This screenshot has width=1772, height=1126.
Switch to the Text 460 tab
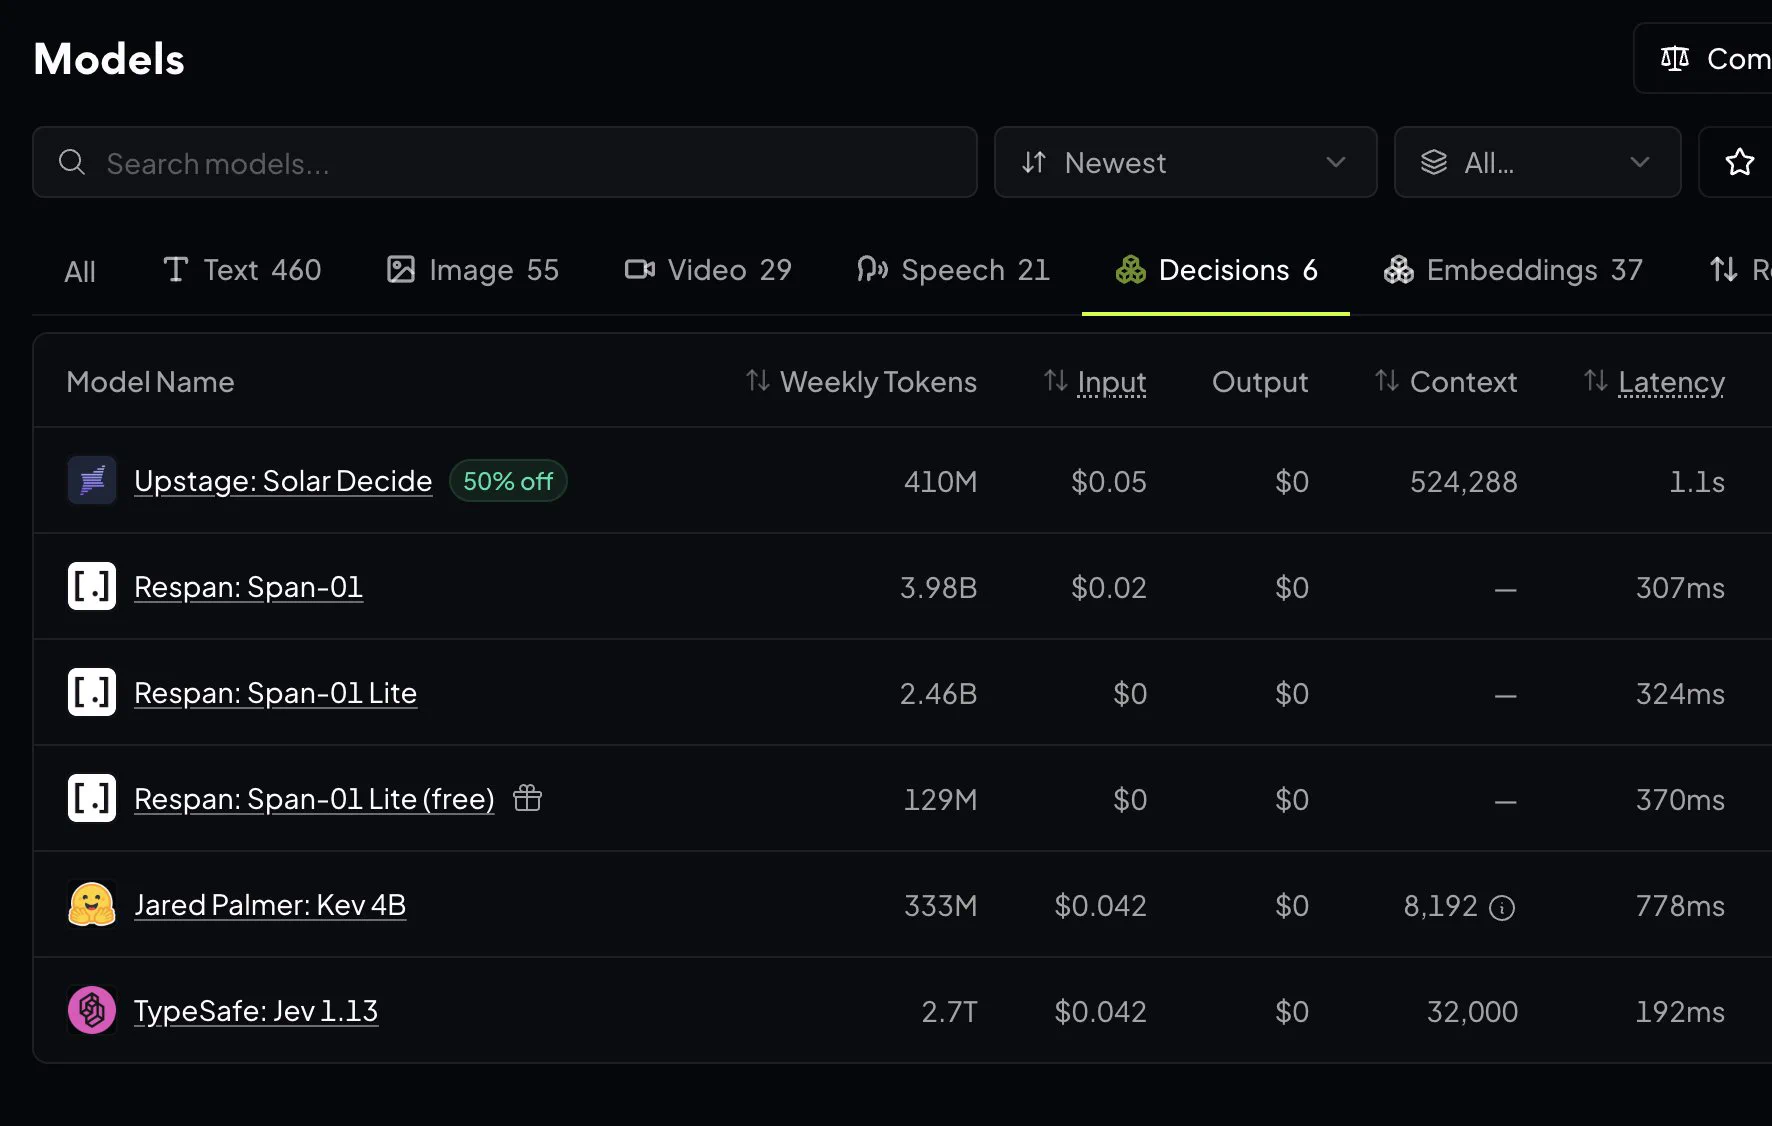pos(242,270)
